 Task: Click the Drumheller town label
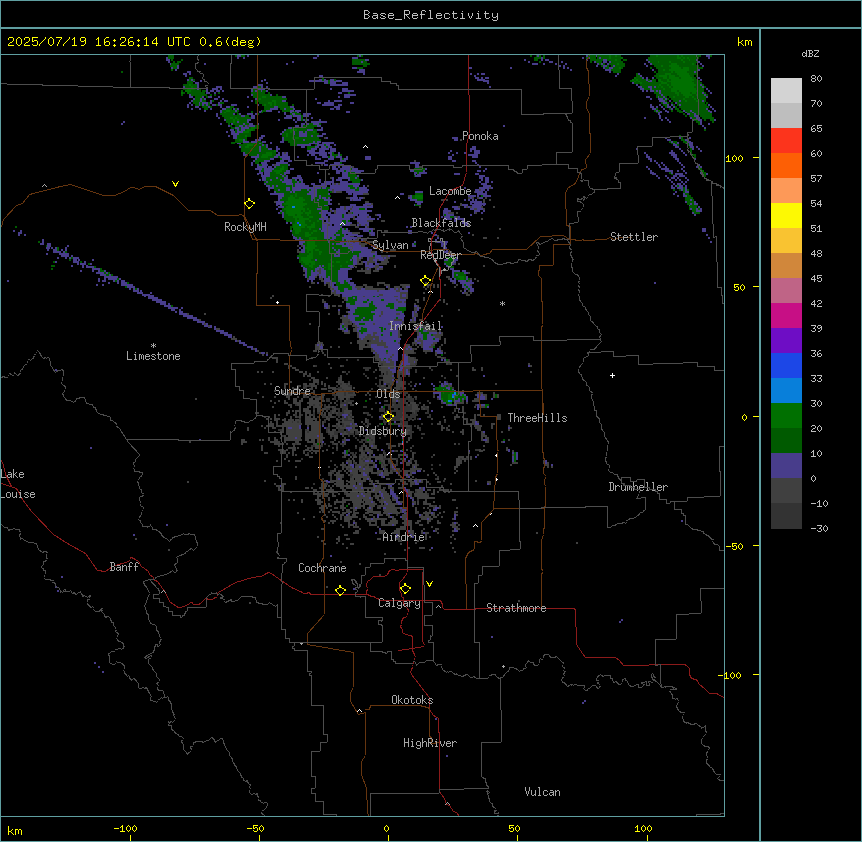pos(638,487)
